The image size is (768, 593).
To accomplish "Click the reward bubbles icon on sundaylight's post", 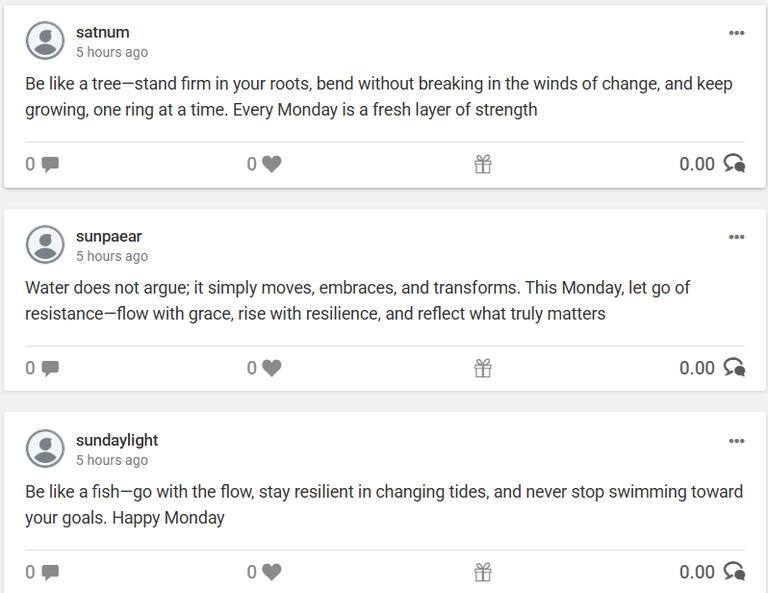I will point(735,572).
